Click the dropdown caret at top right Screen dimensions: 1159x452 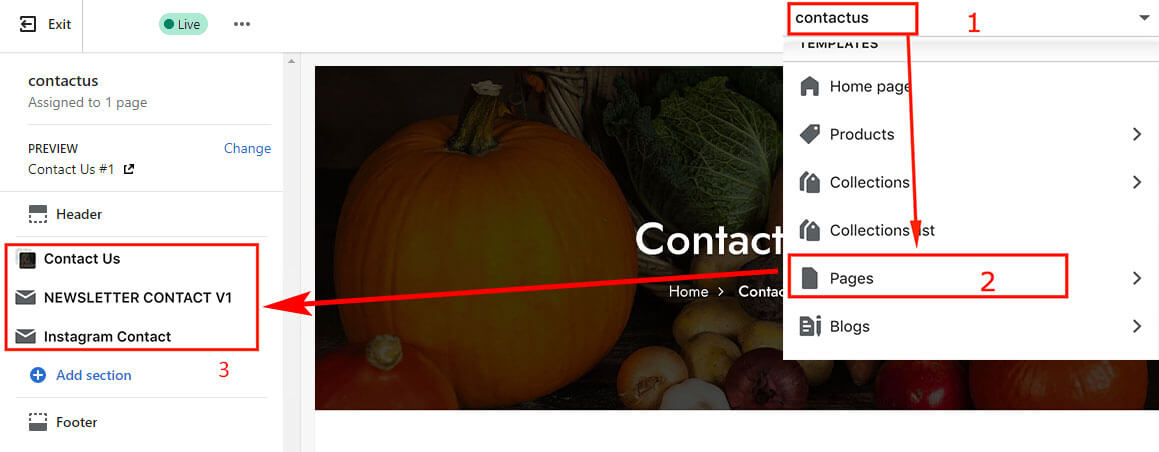1144,18
